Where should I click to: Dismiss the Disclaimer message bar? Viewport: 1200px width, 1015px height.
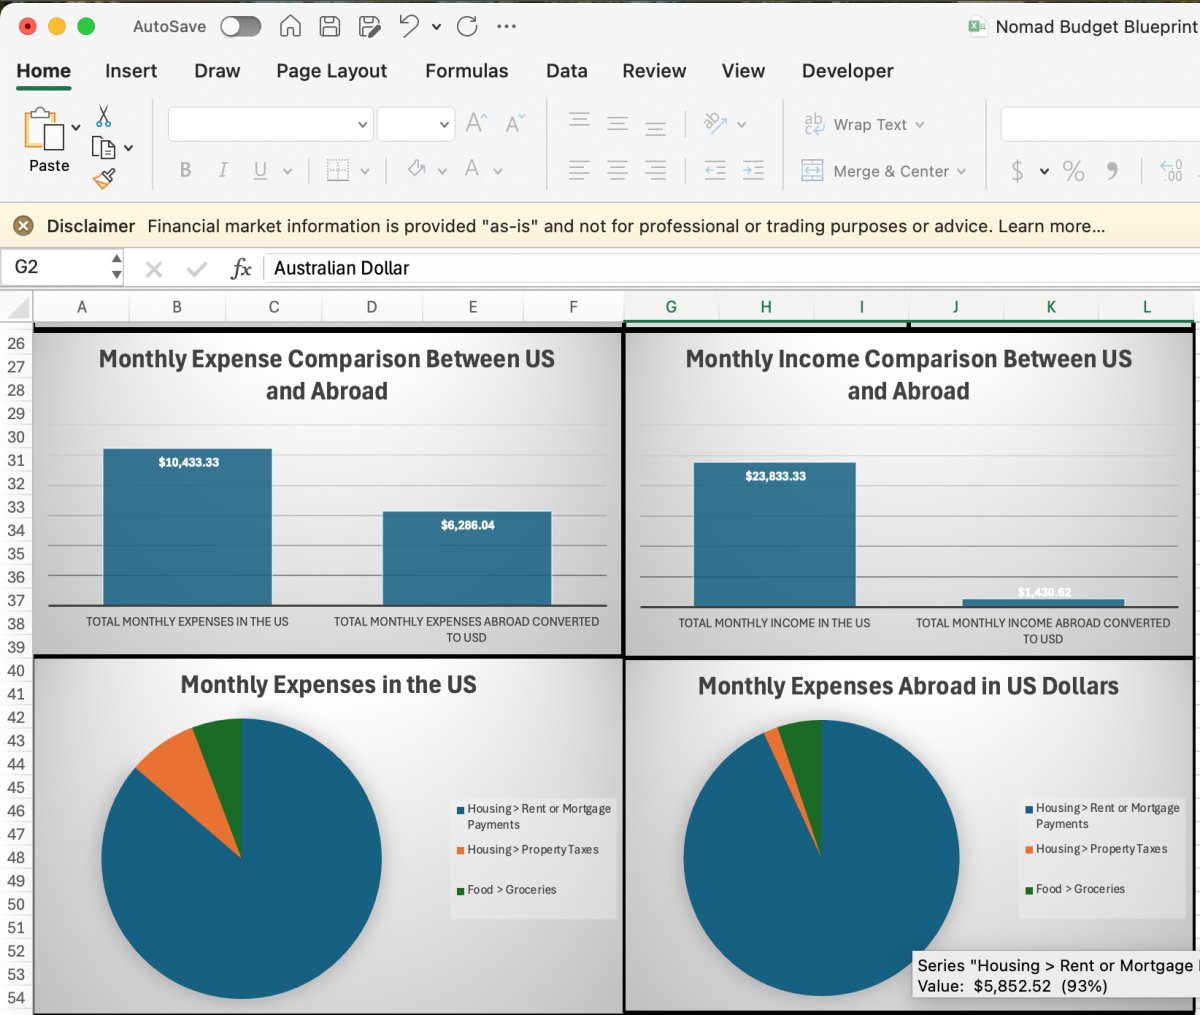coord(23,226)
